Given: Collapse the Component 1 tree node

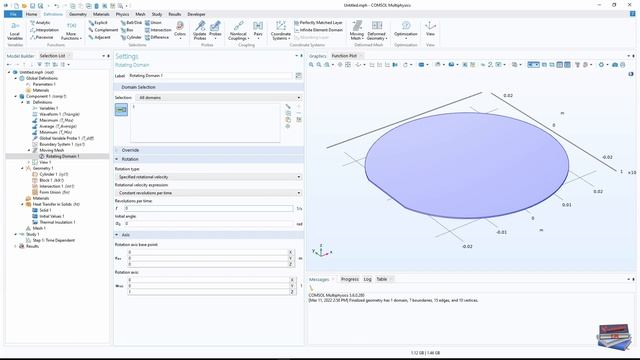Looking at the screenshot, I should (x=16, y=96).
